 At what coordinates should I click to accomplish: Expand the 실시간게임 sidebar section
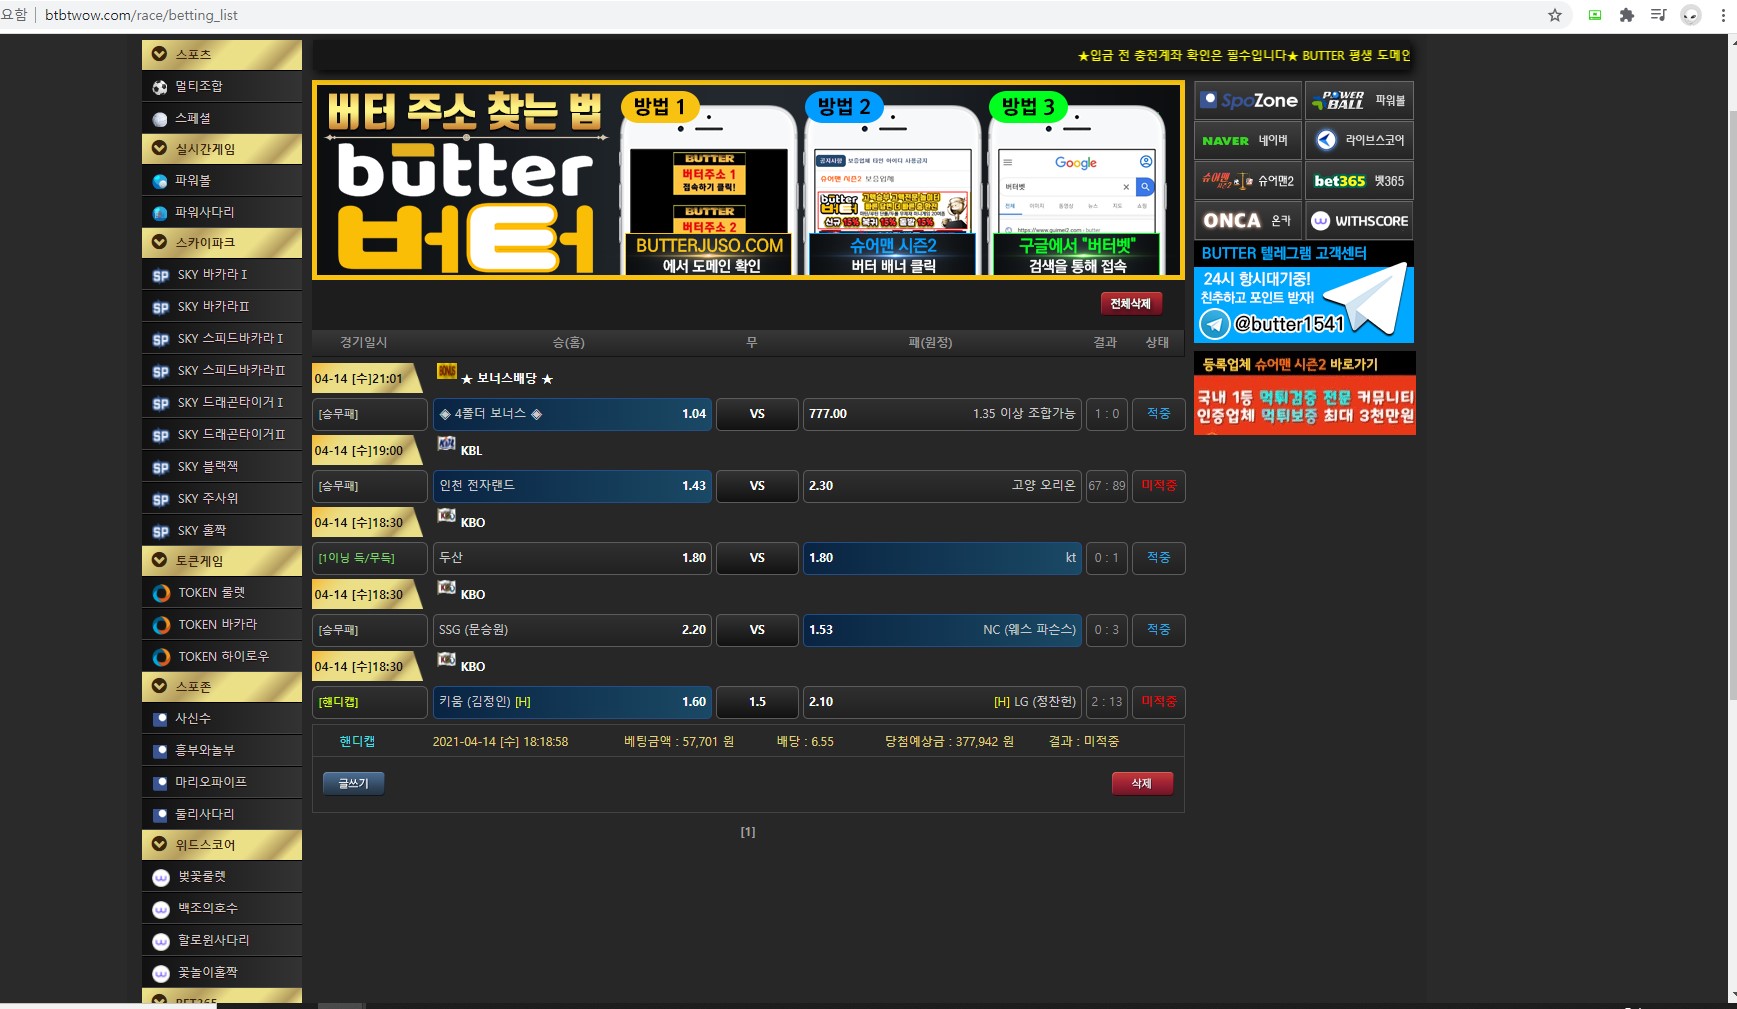click(222, 149)
